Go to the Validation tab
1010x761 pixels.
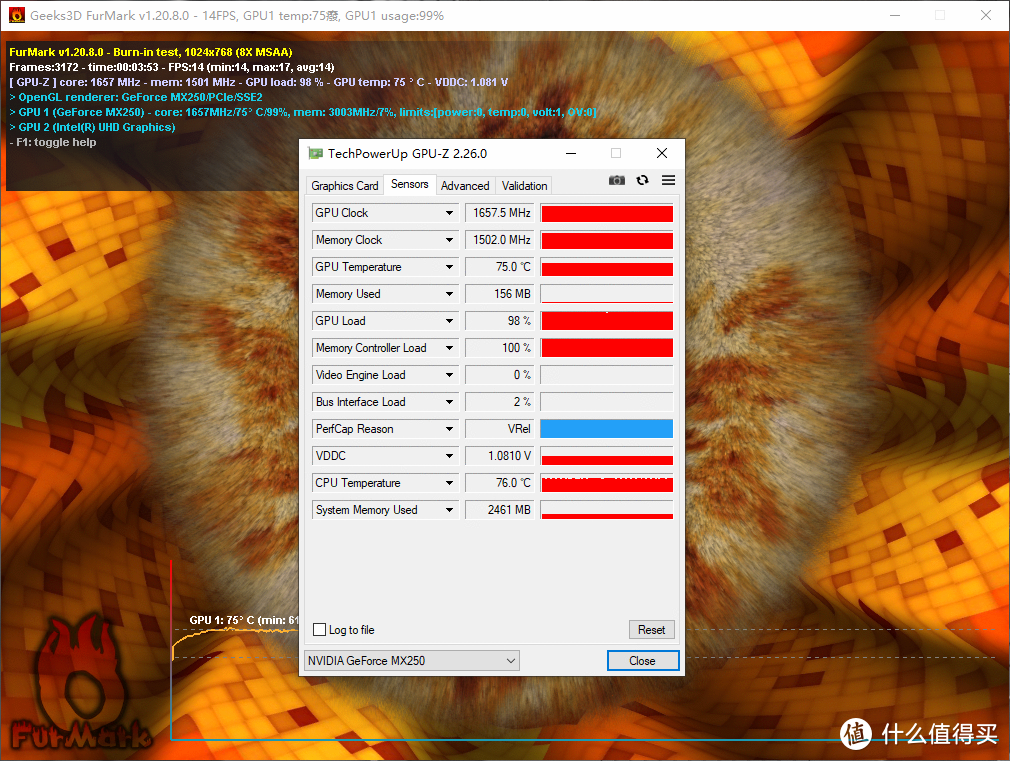524,186
